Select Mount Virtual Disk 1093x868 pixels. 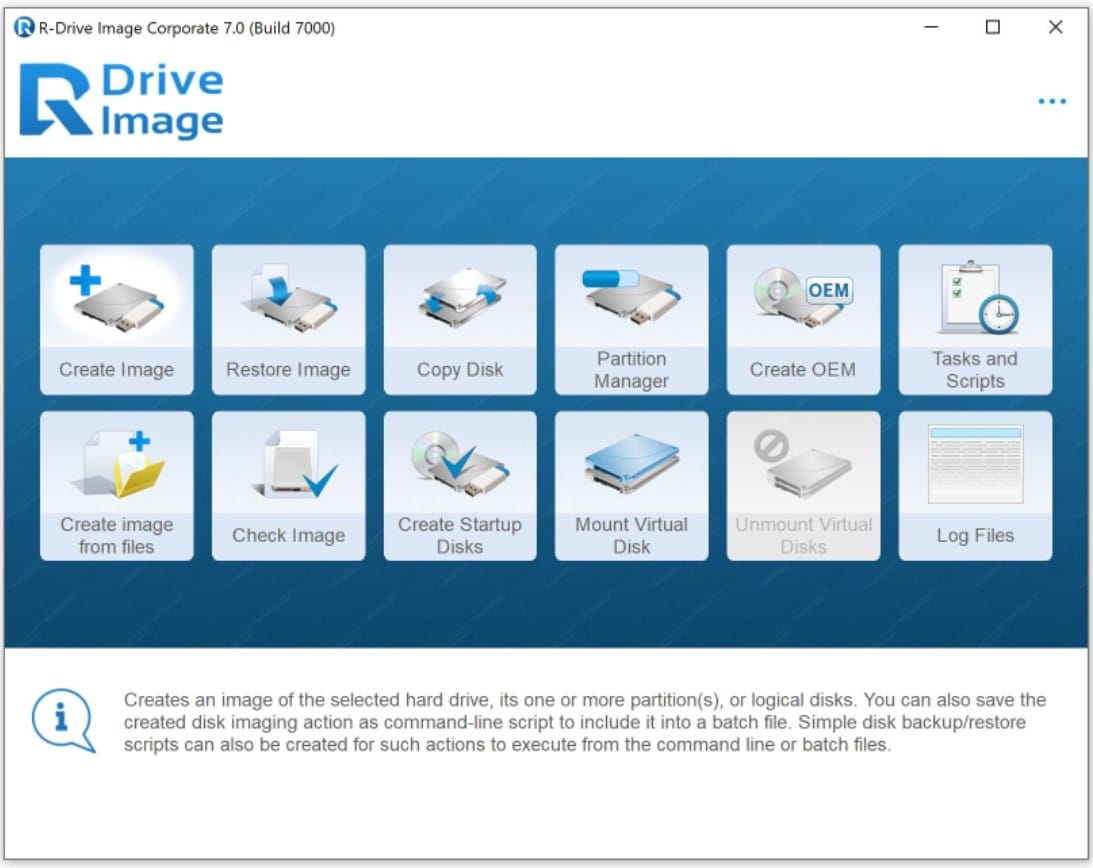(631, 485)
